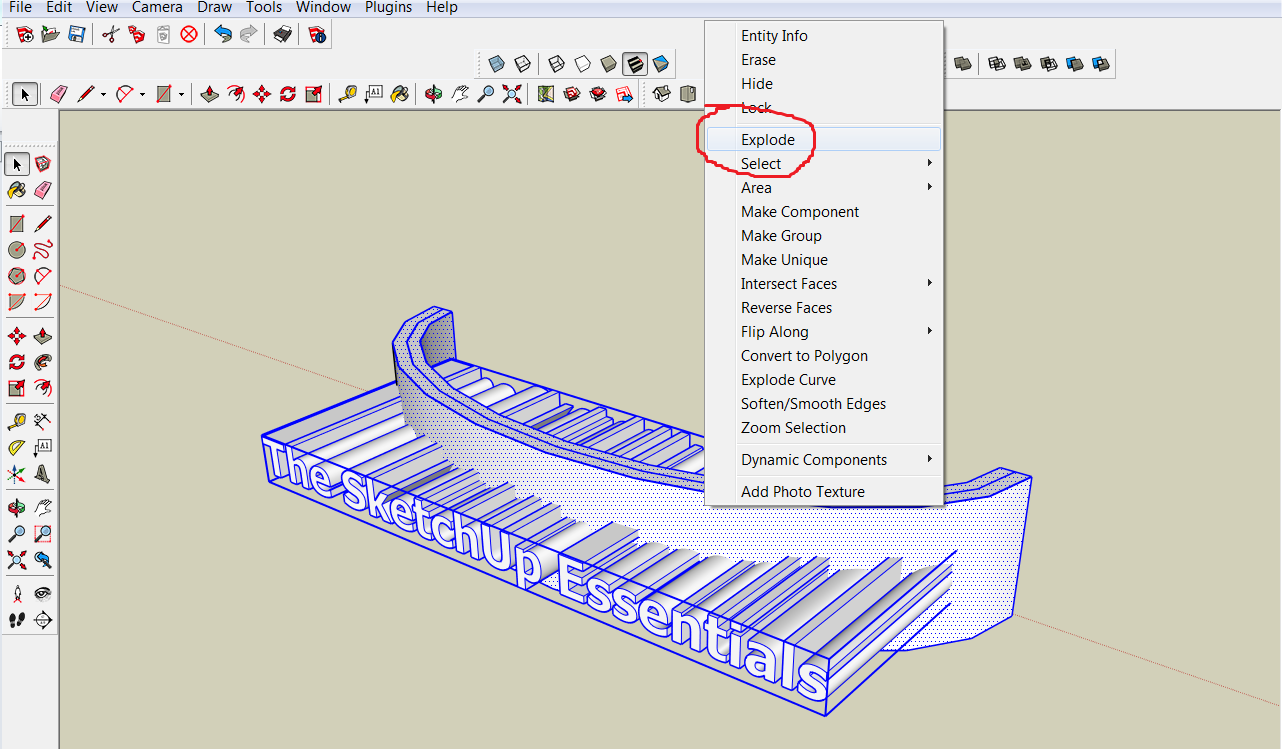Choose Make Component in context menu
The image size is (1282, 749).
tap(823, 212)
